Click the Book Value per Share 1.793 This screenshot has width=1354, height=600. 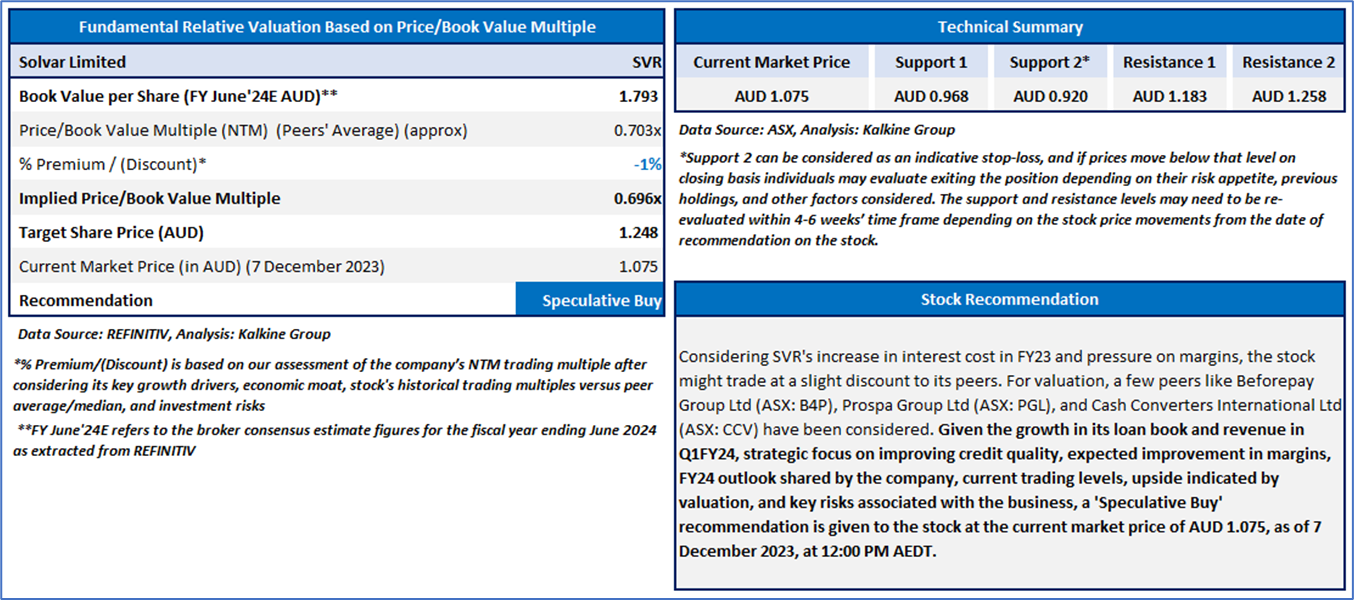pos(638,96)
